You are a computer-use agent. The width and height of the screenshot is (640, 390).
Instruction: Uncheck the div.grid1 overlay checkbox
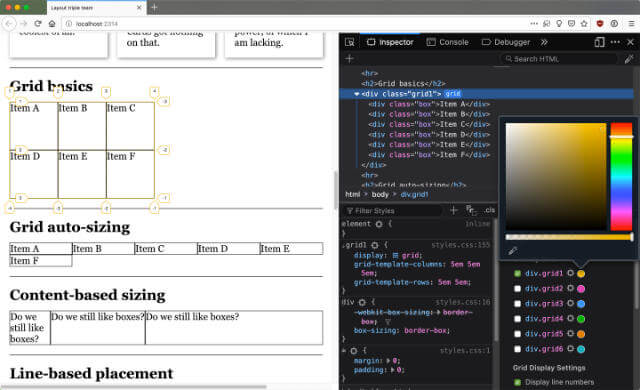(518, 273)
